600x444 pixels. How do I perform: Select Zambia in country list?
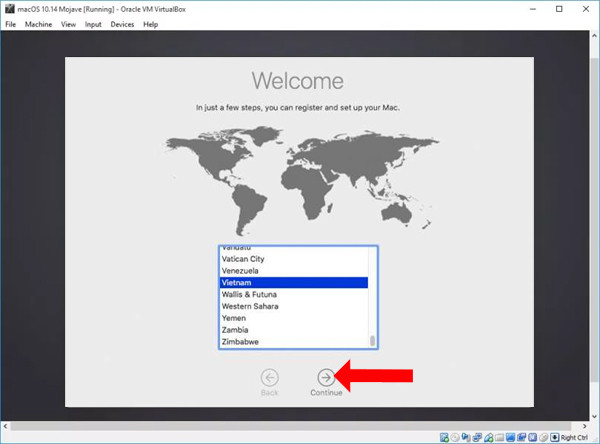click(x=293, y=330)
